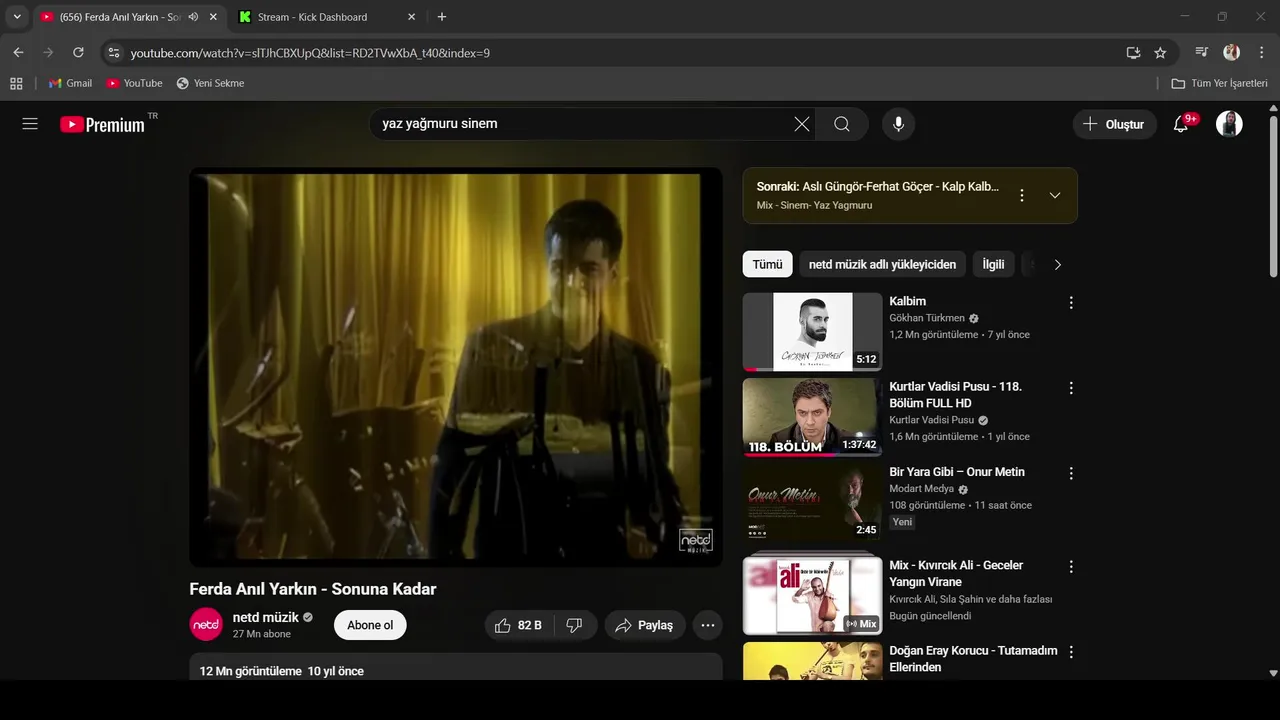This screenshot has height=720, width=1280.
Task: Open more actions under the video
Action: click(x=708, y=625)
